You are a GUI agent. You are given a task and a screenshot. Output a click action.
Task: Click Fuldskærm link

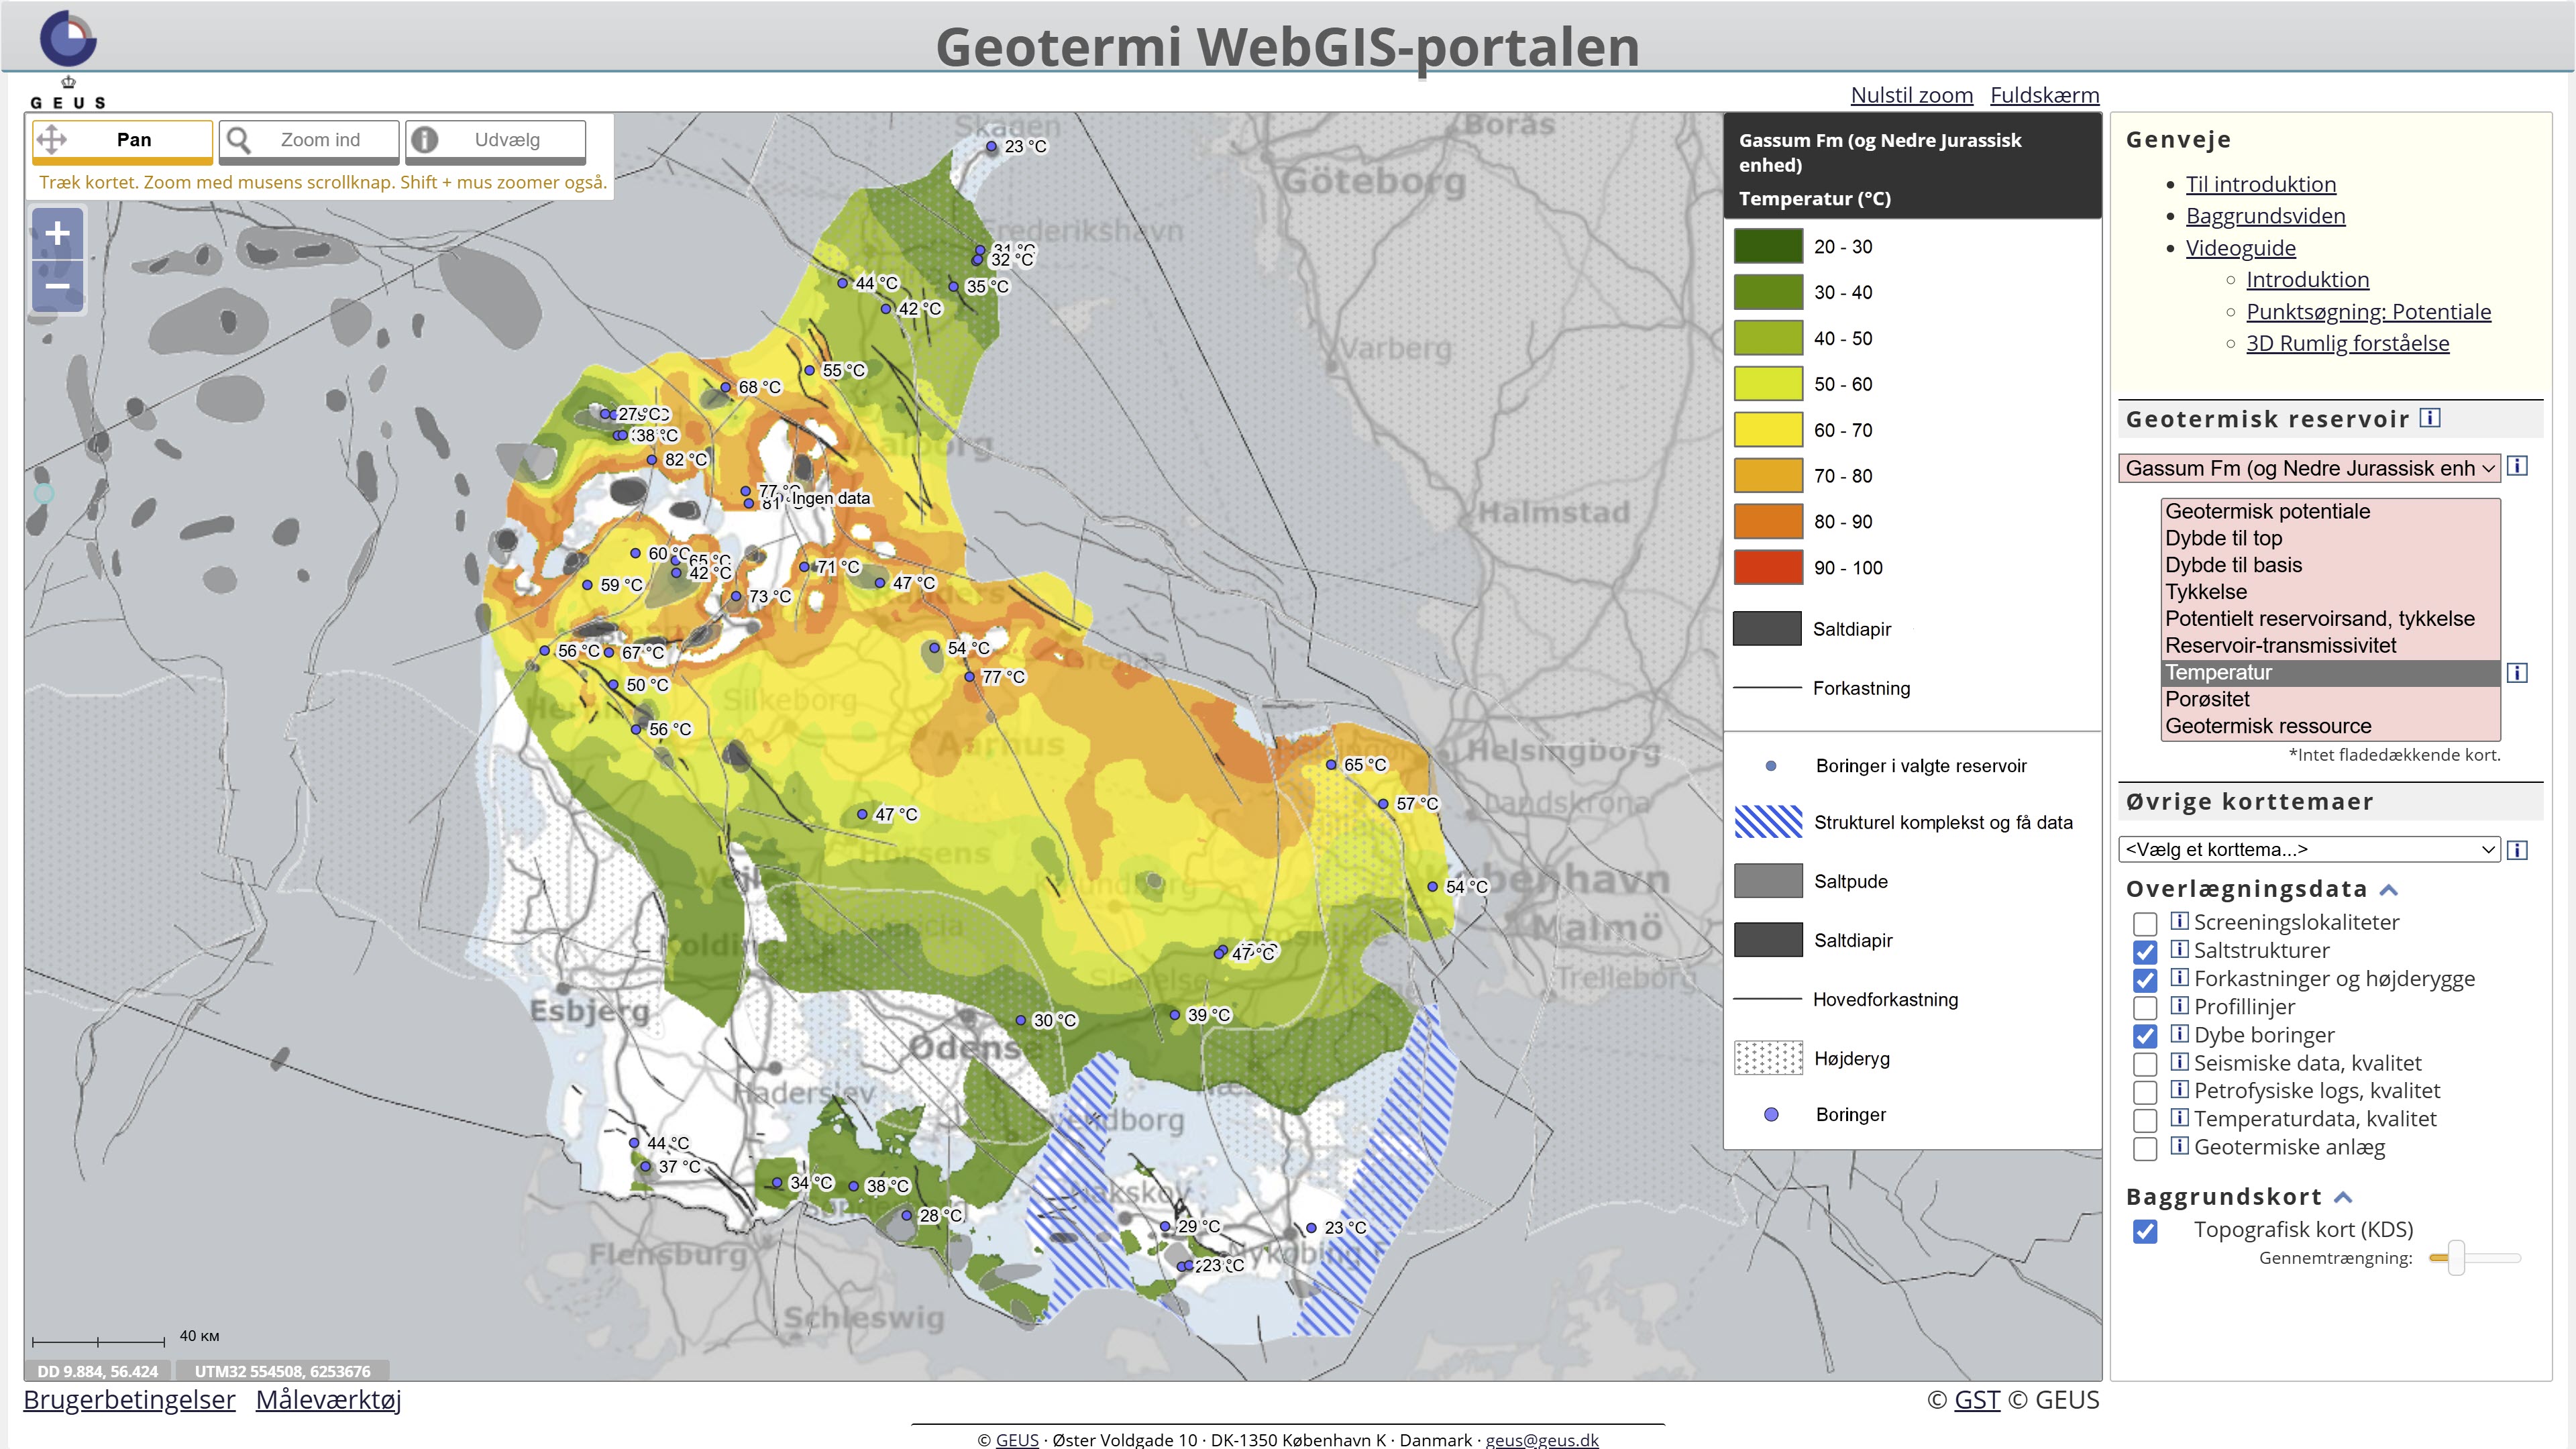[x=2044, y=95]
